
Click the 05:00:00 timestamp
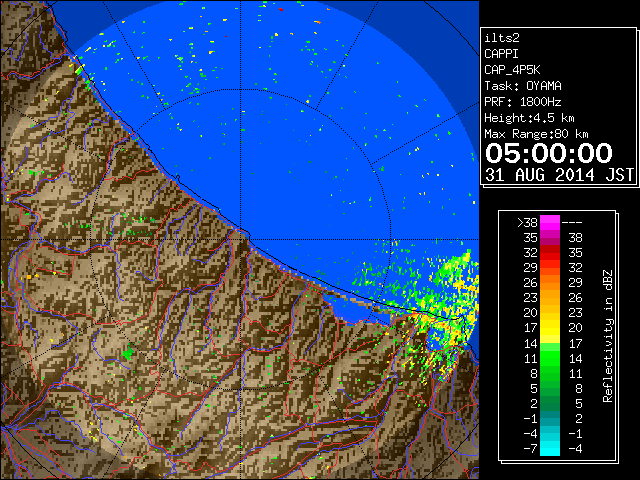point(549,153)
